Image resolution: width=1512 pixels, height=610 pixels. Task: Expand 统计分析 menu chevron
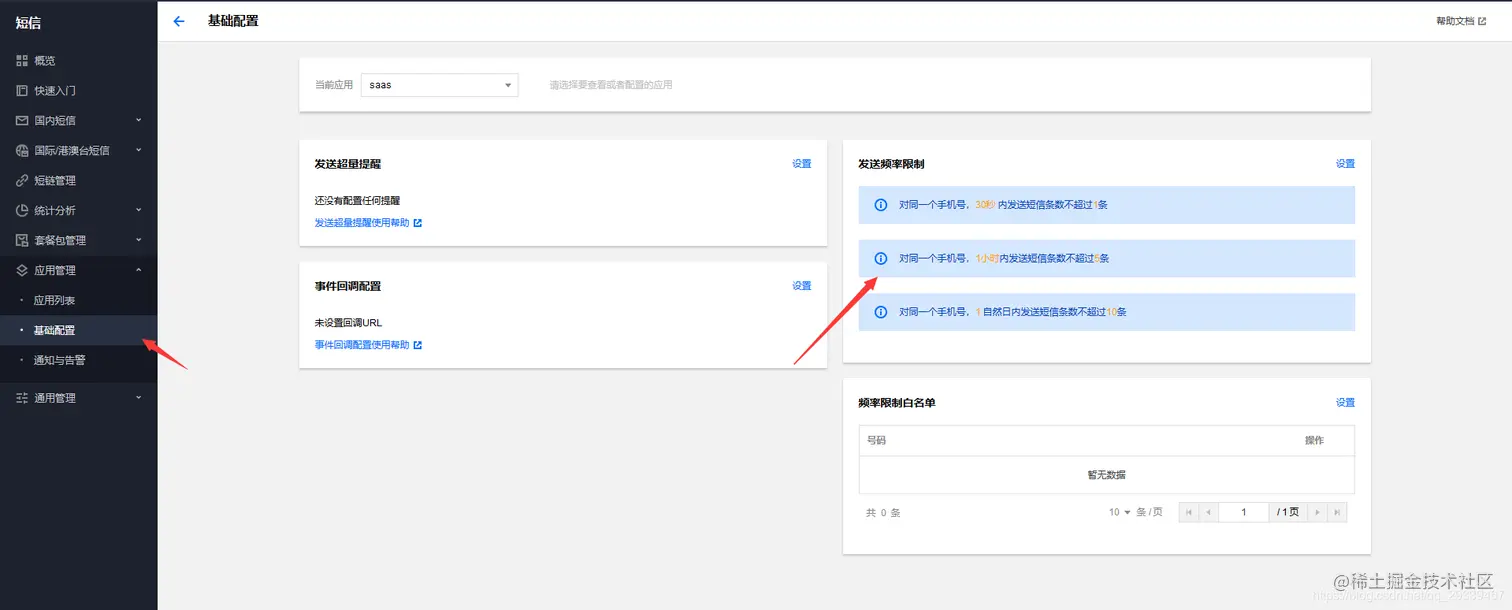(x=139, y=210)
